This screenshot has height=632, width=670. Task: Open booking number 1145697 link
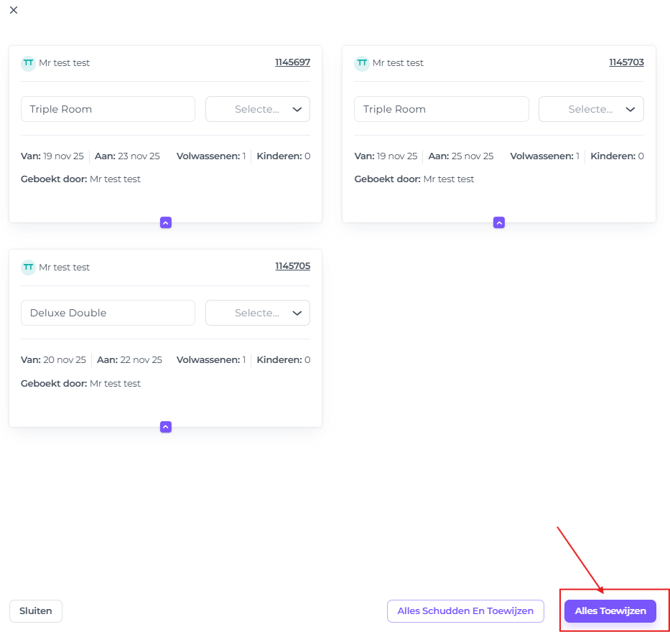(292, 63)
